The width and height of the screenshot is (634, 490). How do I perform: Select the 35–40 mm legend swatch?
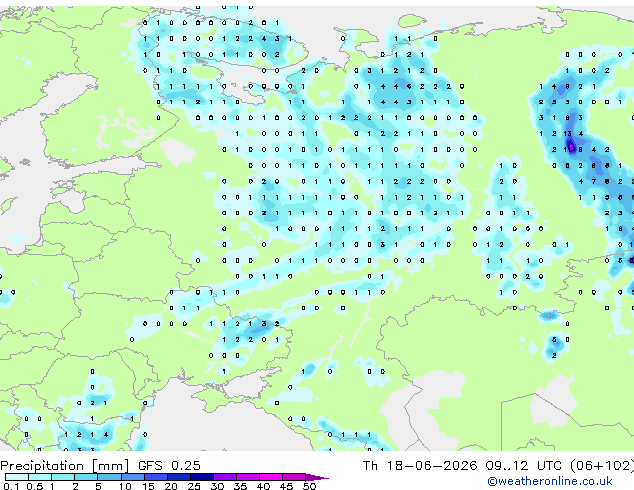(x=248, y=477)
